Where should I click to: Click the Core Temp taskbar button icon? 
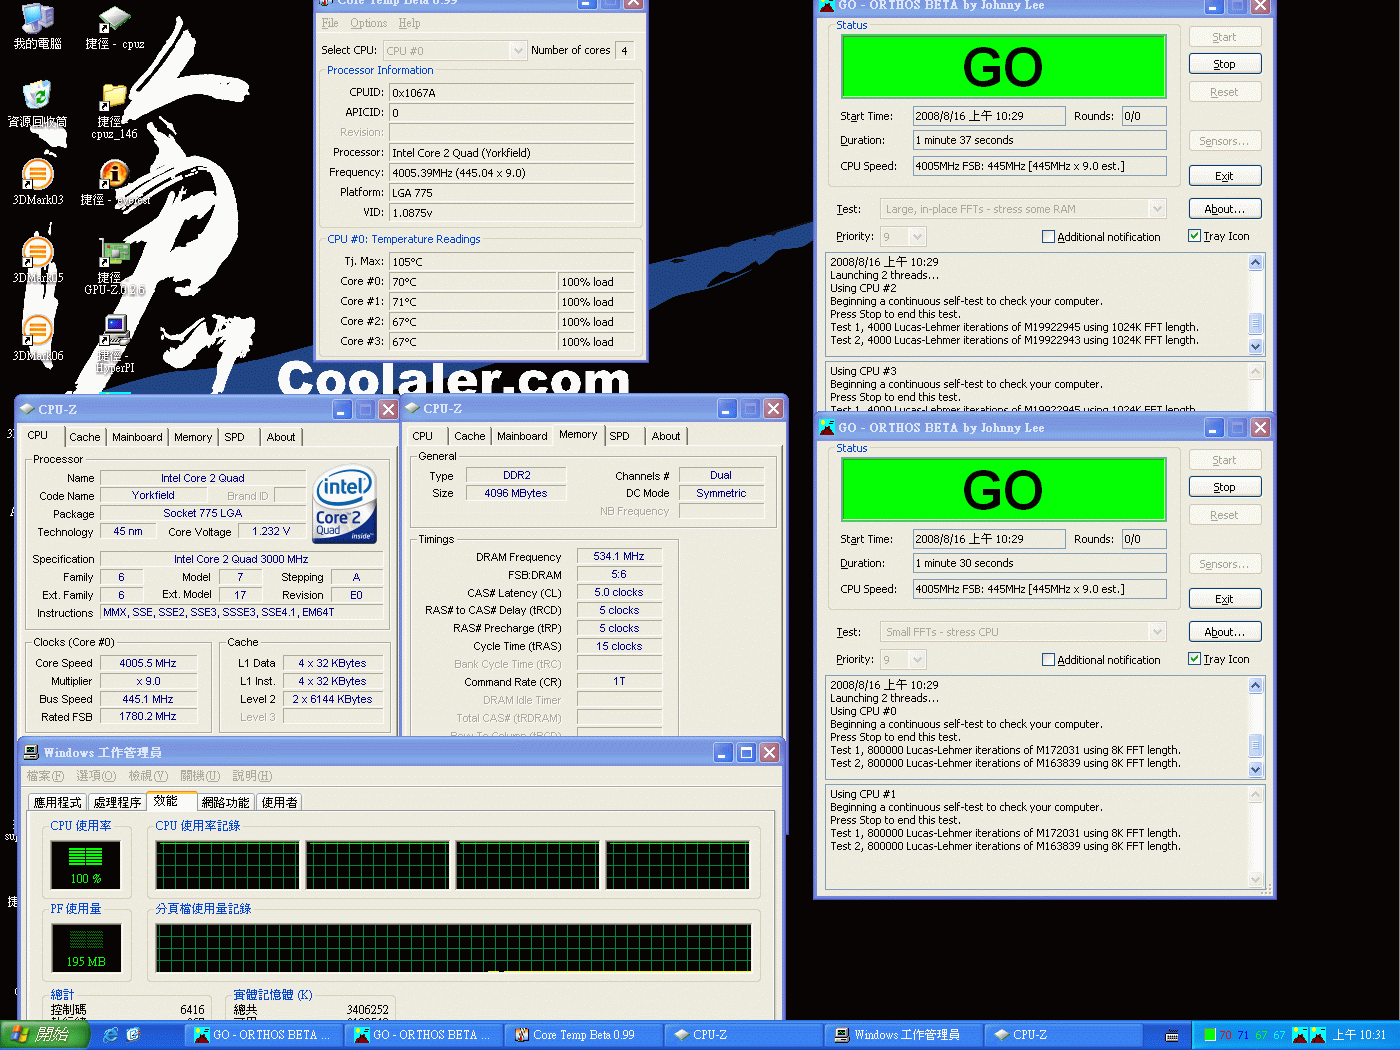tap(521, 1035)
